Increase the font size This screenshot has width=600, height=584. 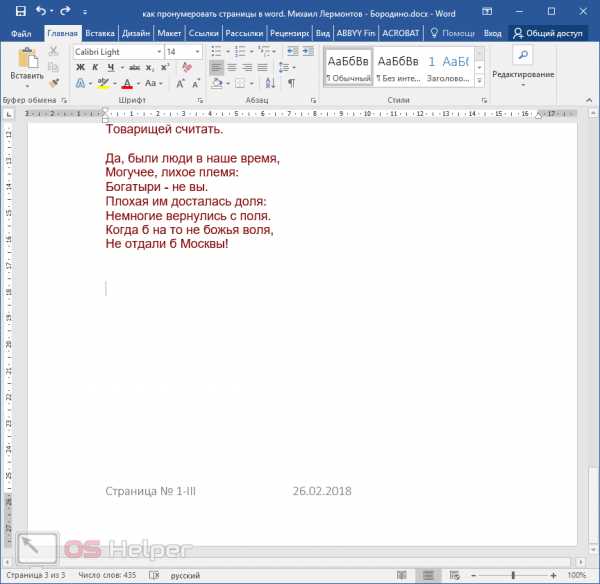coord(180,83)
